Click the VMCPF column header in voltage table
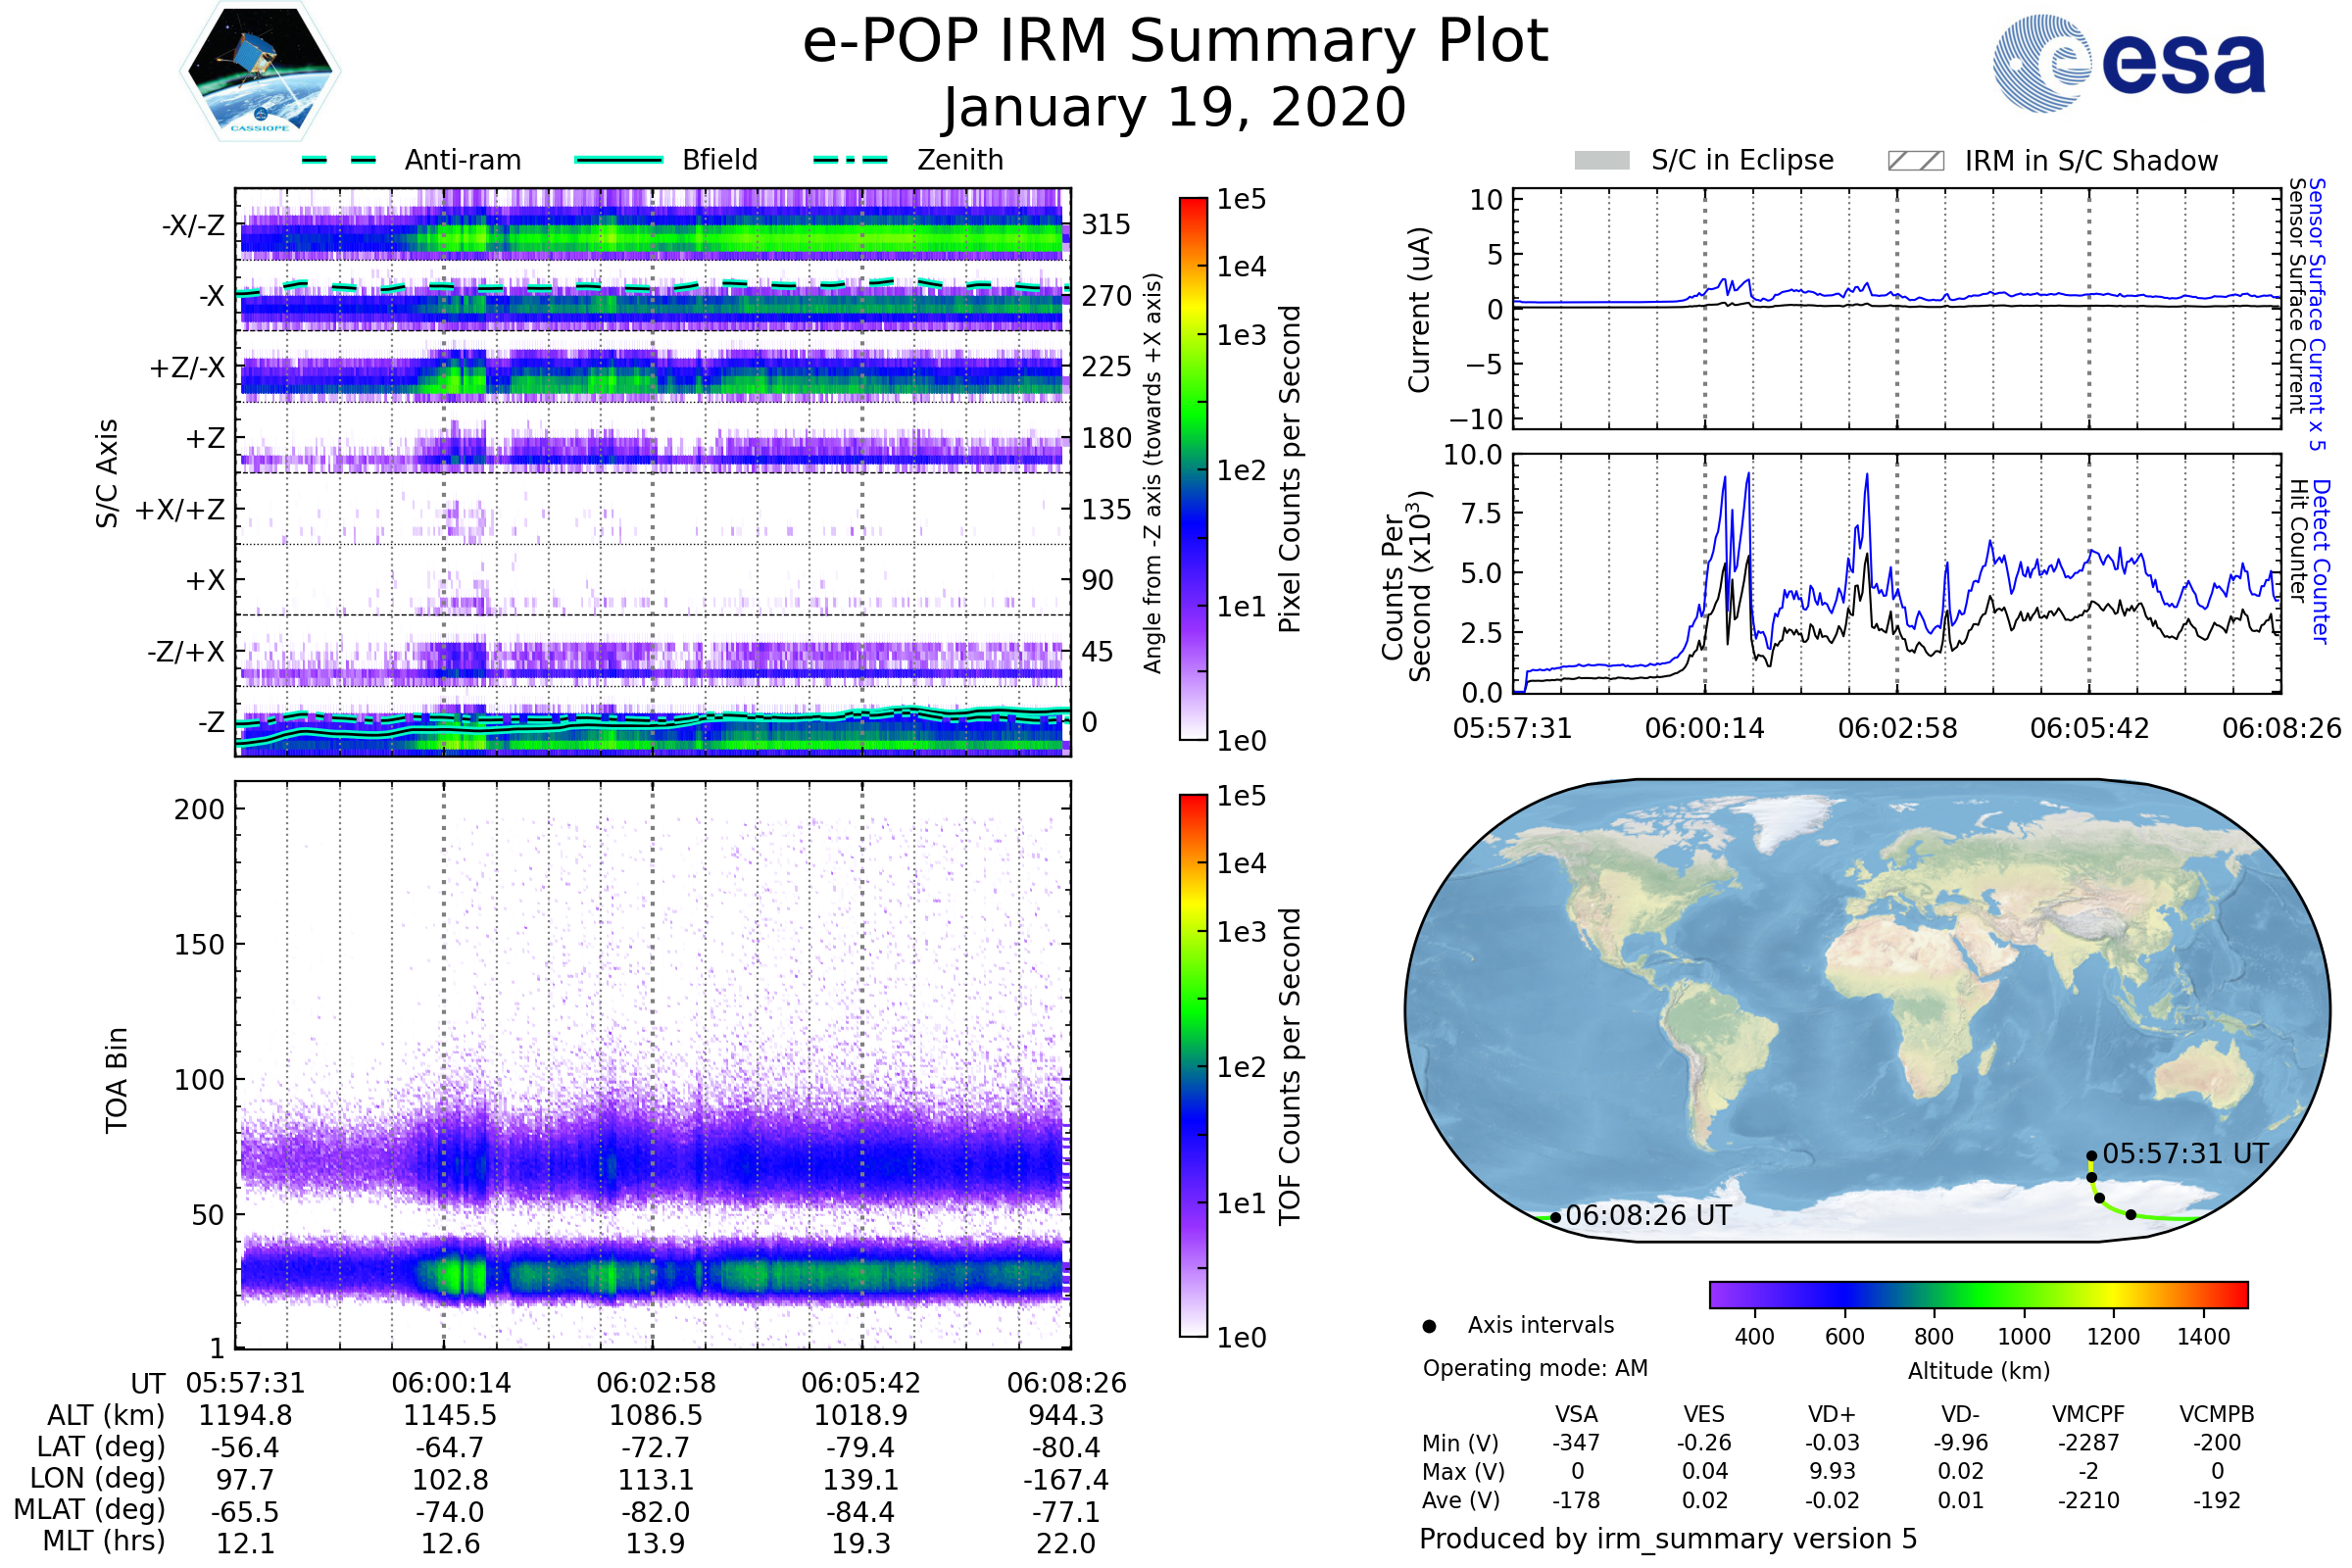 click(x=2088, y=1415)
